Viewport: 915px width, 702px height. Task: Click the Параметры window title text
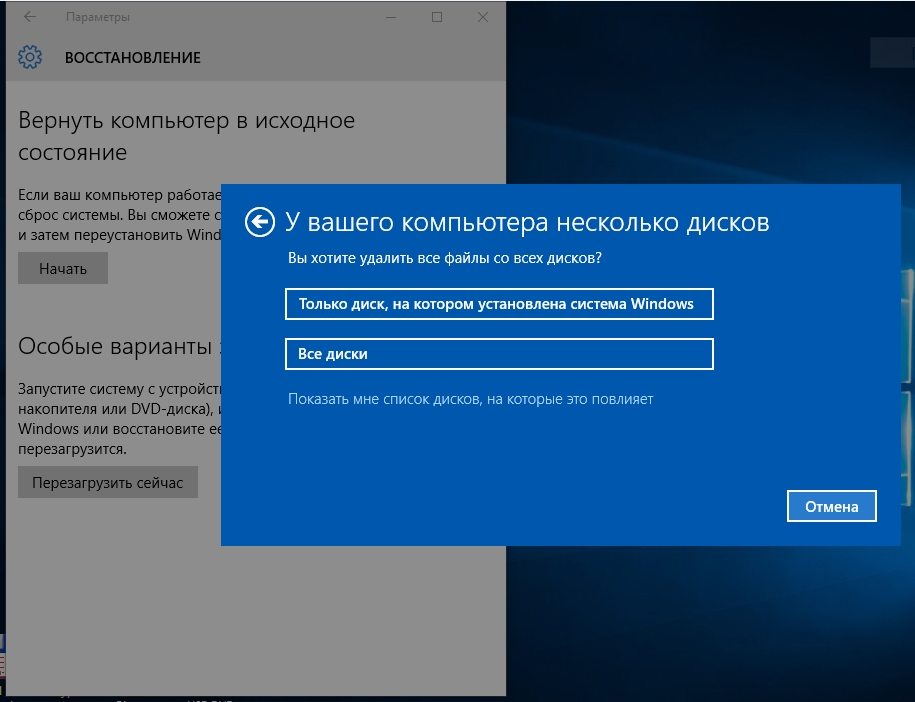click(97, 18)
